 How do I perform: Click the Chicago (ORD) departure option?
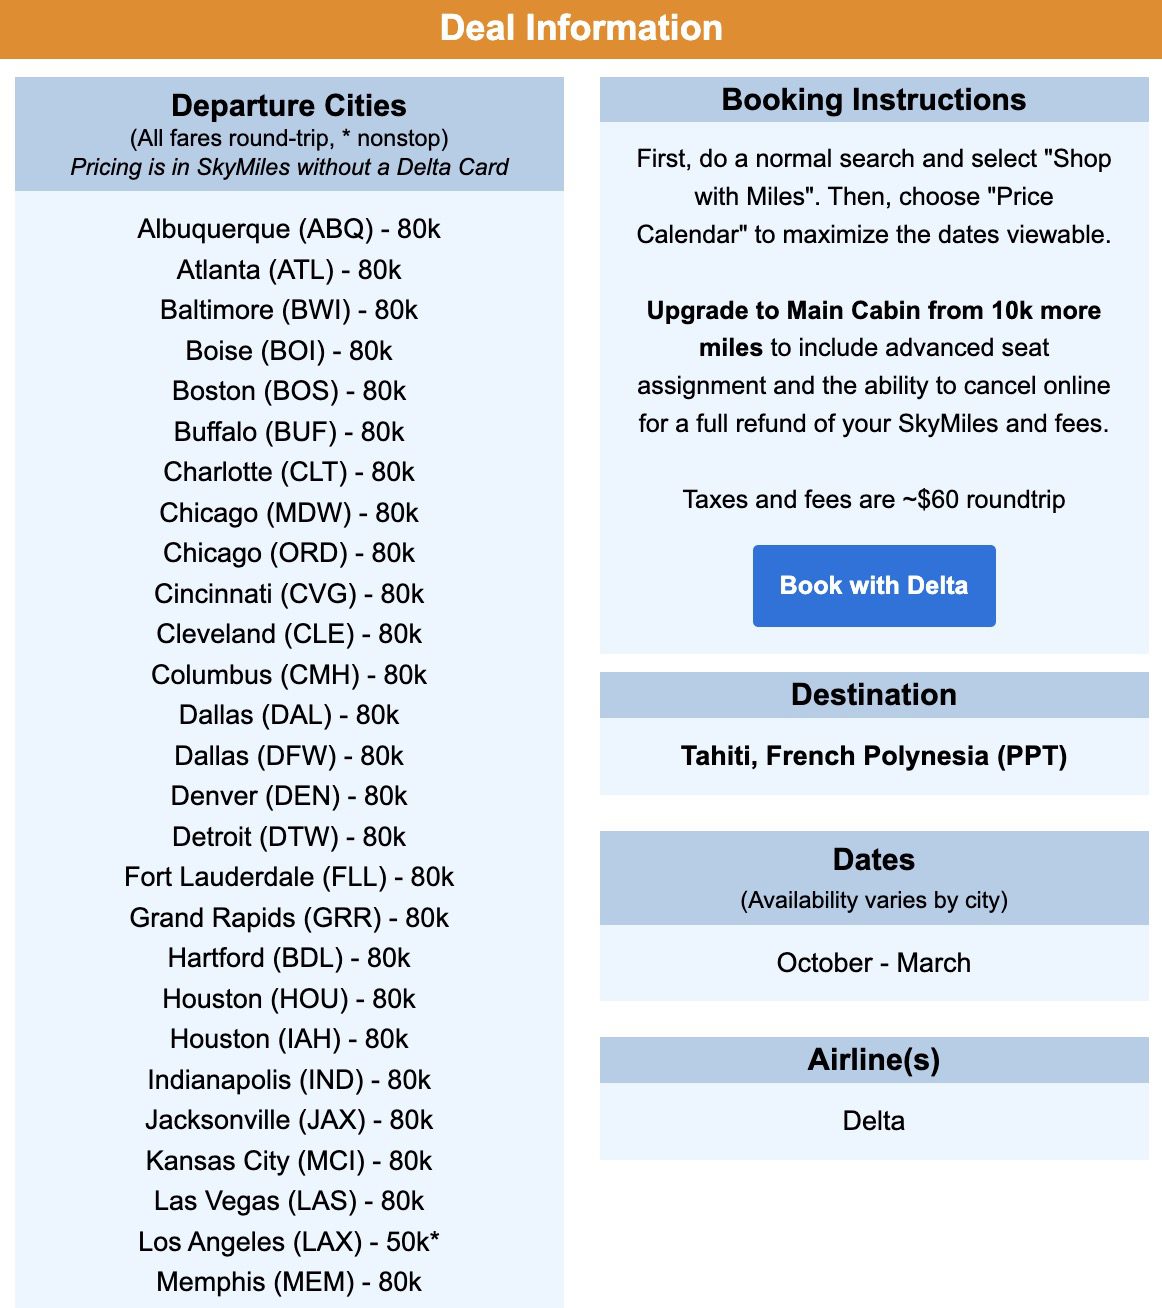pyautogui.click(x=289, y=552)
